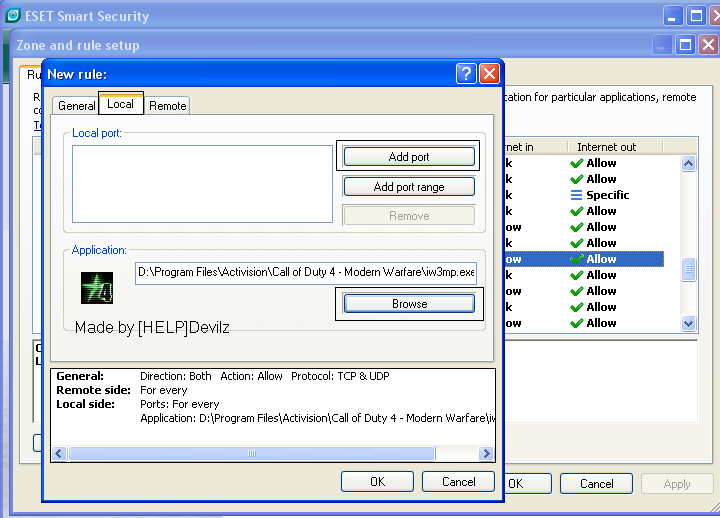Screen dimensions: 720x518
Task: Click the Specific lines icon
Action: coord(576,195)
